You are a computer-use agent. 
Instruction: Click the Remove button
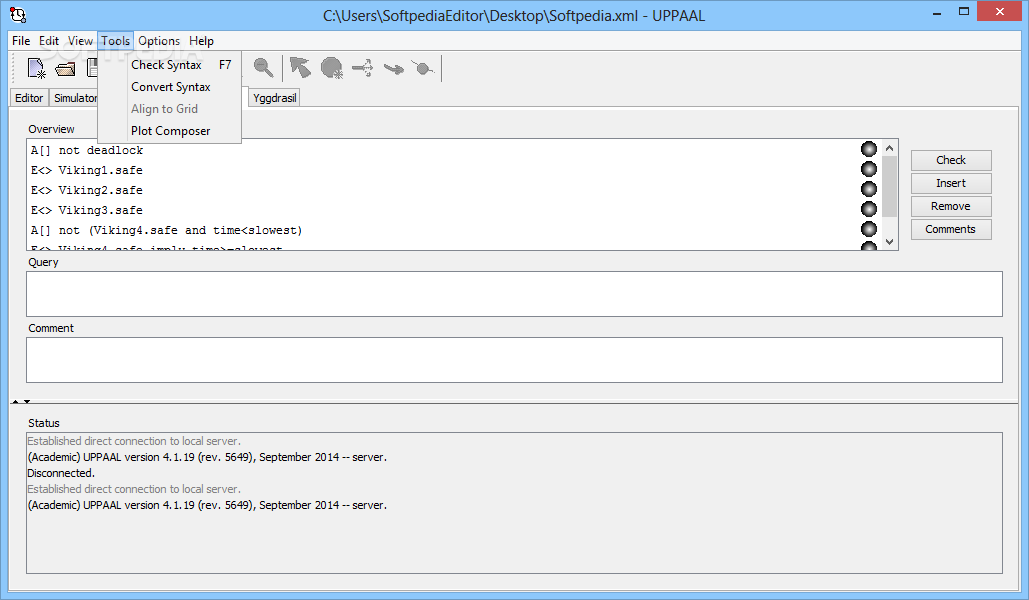coord(951,206)
